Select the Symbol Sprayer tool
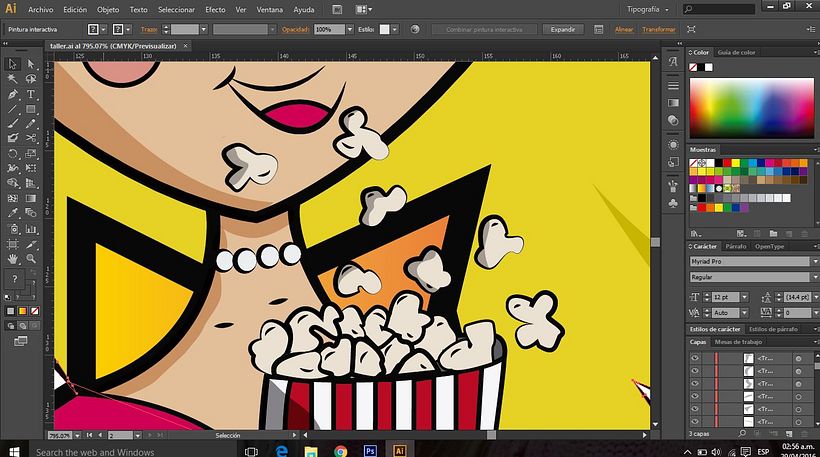 pyautogui.click(x=13, y=229)
